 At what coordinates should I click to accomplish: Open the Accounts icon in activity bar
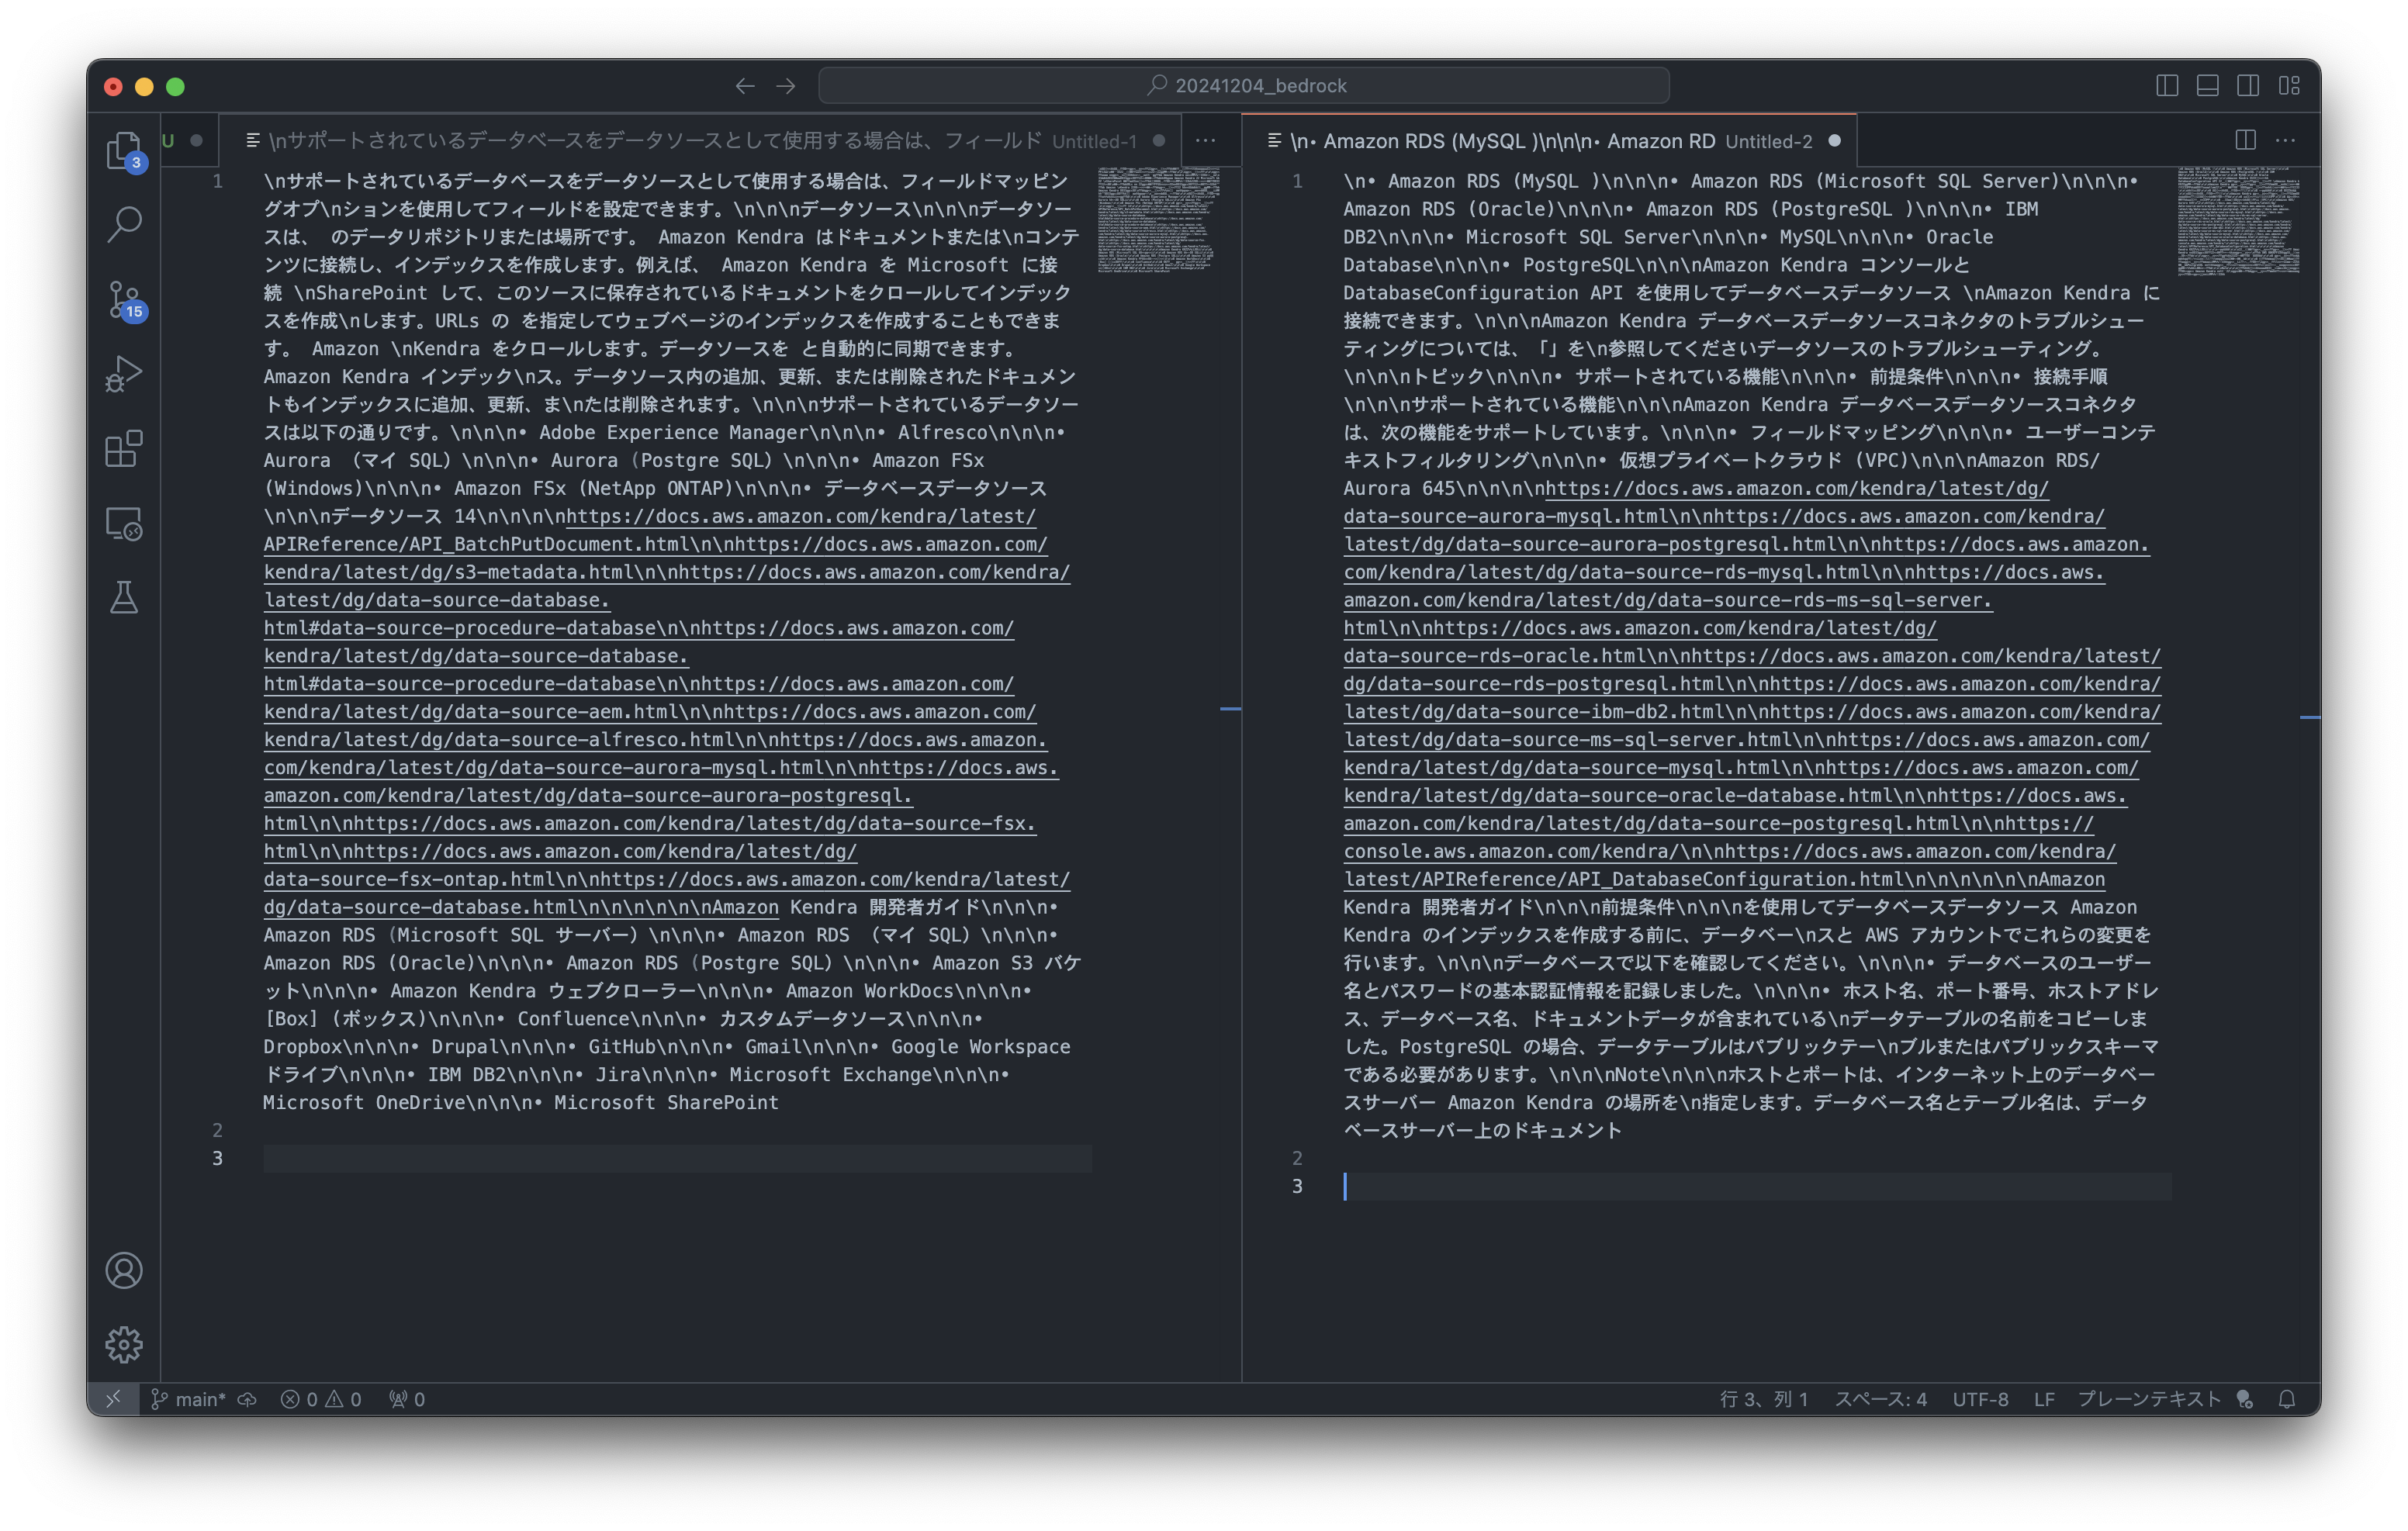(124, 1270)
